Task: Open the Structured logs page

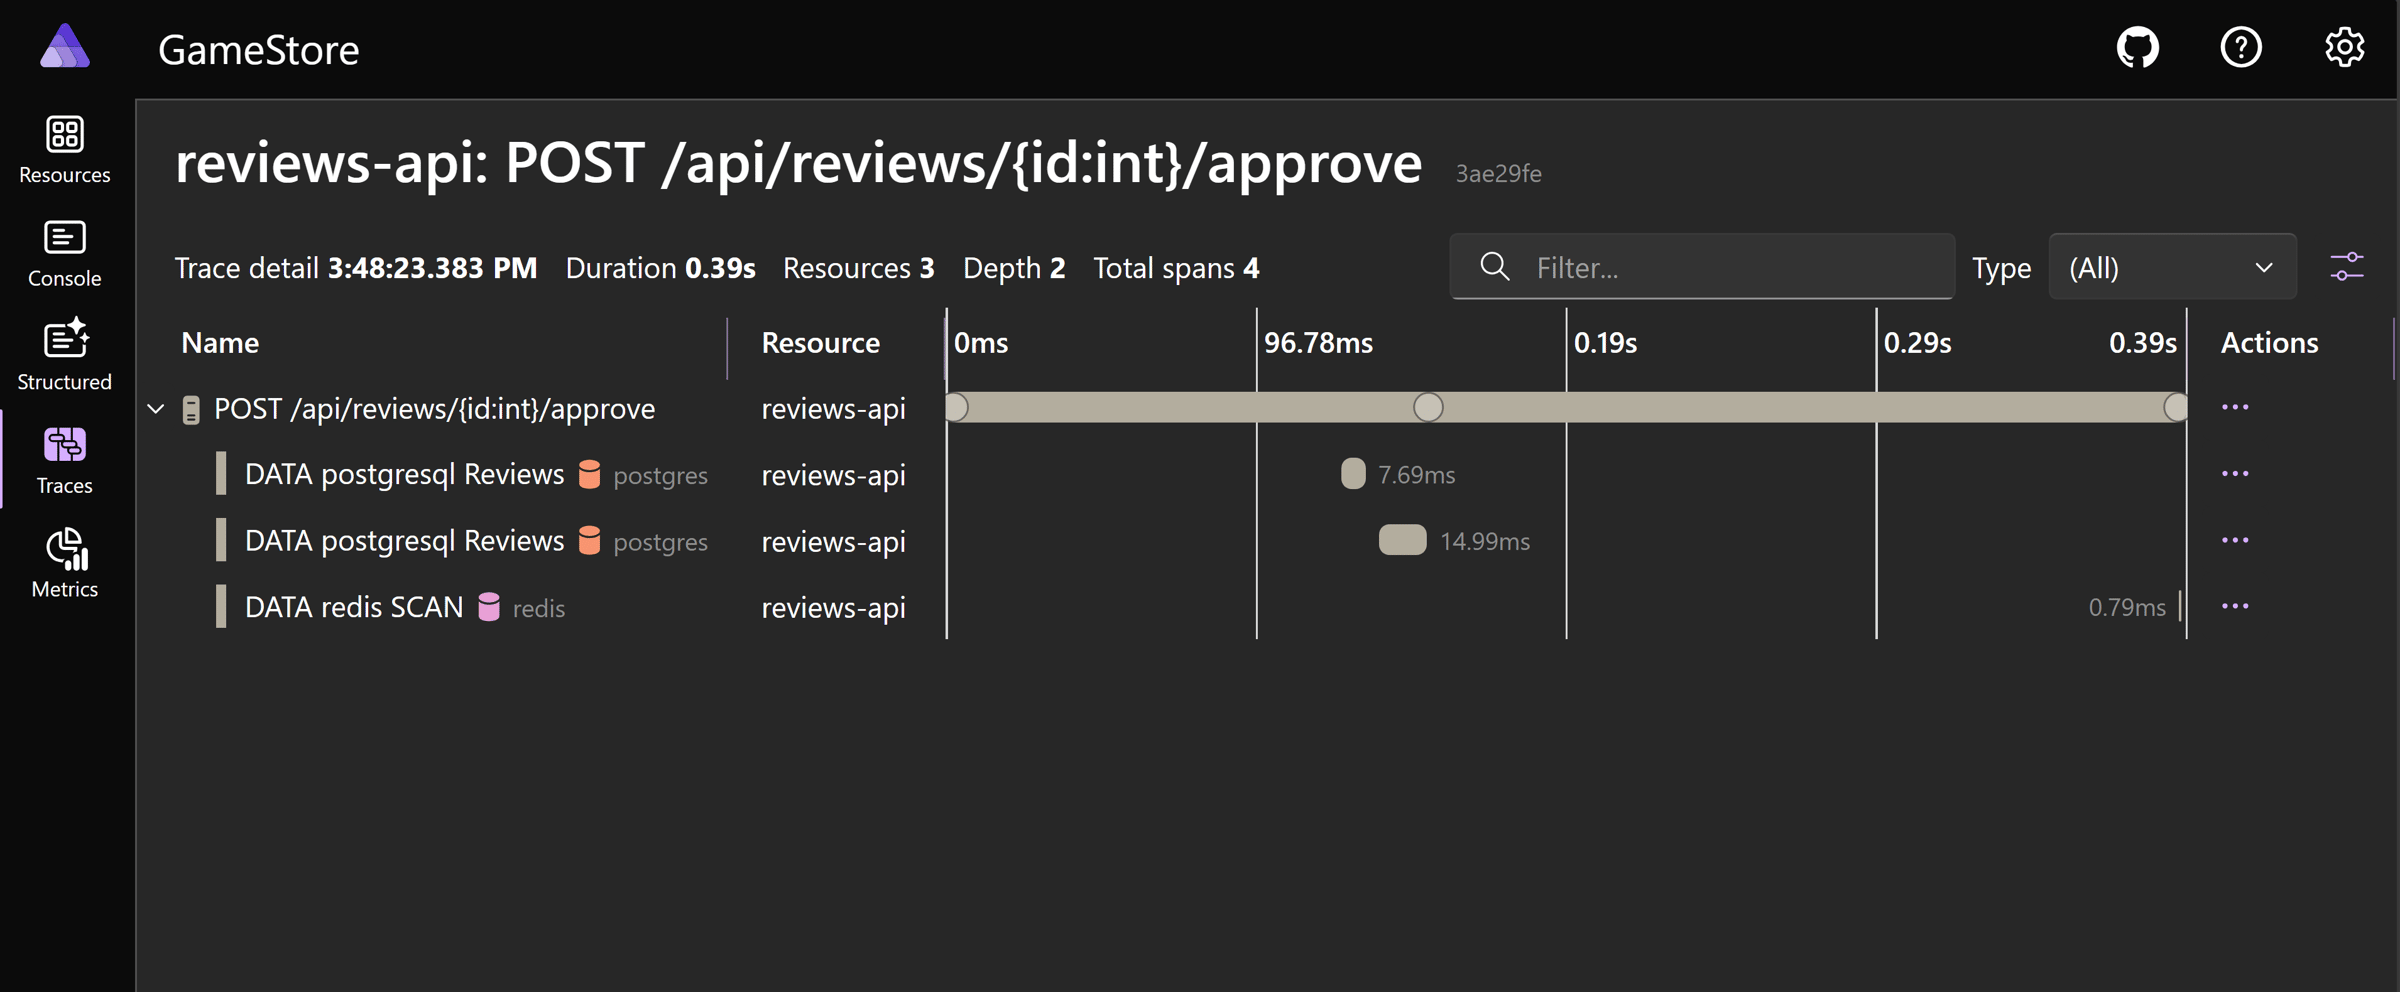Action: click(x=65, y=356)
